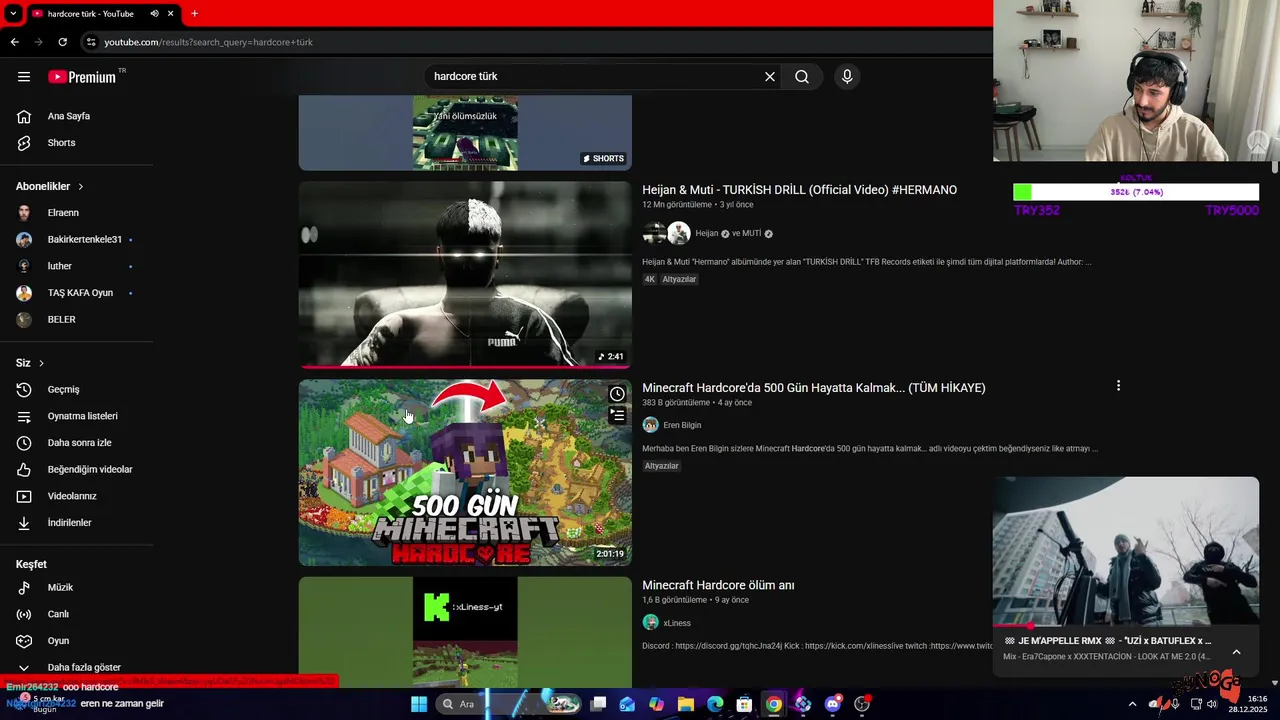Viewport: 1280px width, 720px height.
Task: Open Minecraft Hardcore ölüm anı video title
Action: 718,585
